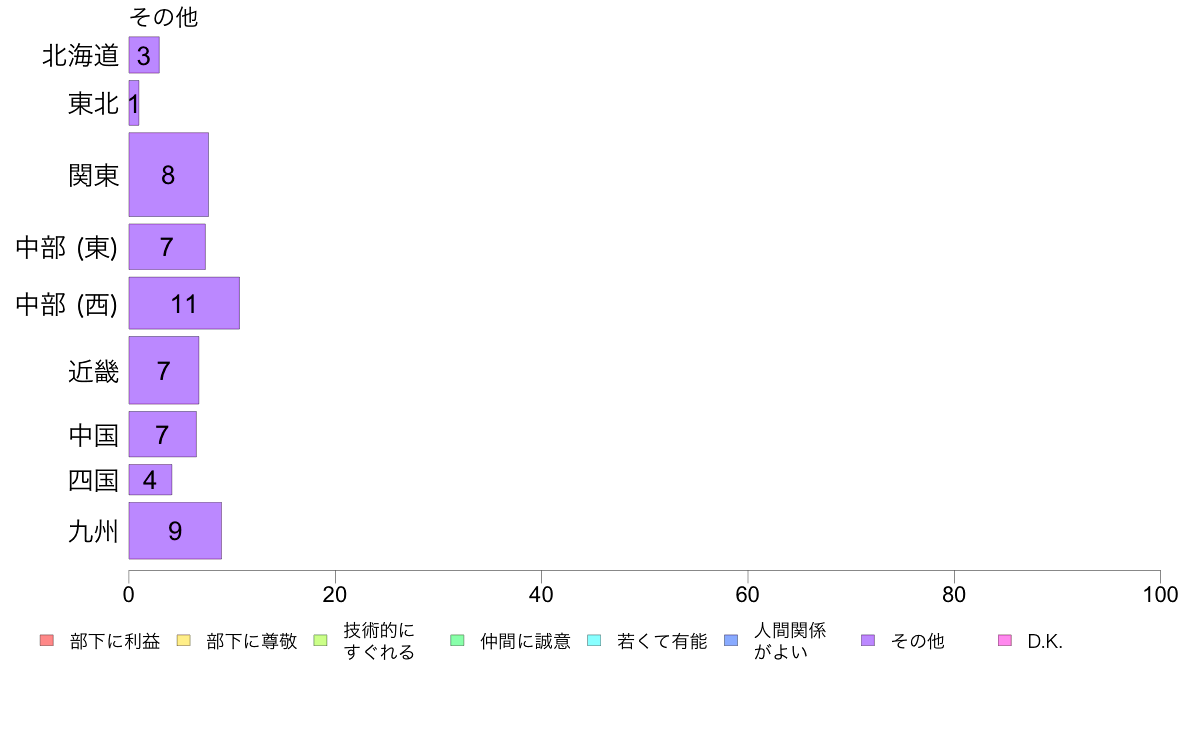Click the 近畿 row label

93,371
